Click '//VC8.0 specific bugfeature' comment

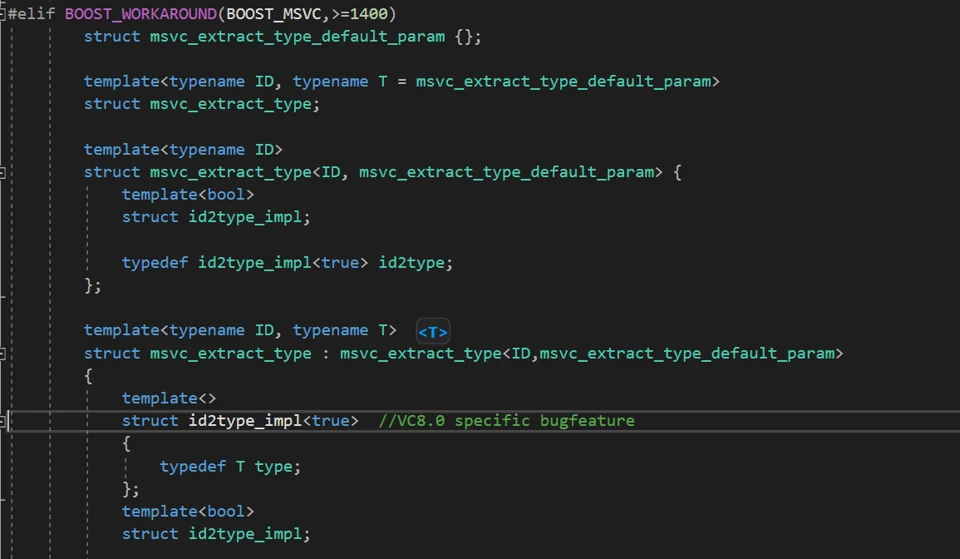tap(506, 421)
